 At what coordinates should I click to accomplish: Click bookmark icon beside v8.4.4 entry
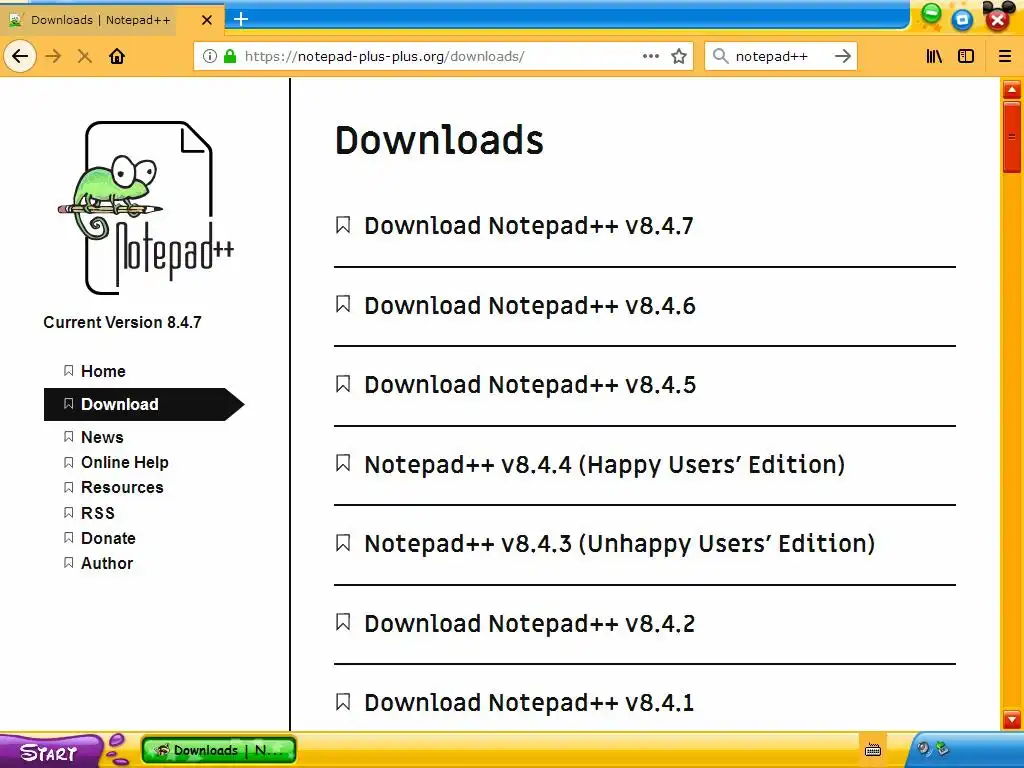(343, 463)
